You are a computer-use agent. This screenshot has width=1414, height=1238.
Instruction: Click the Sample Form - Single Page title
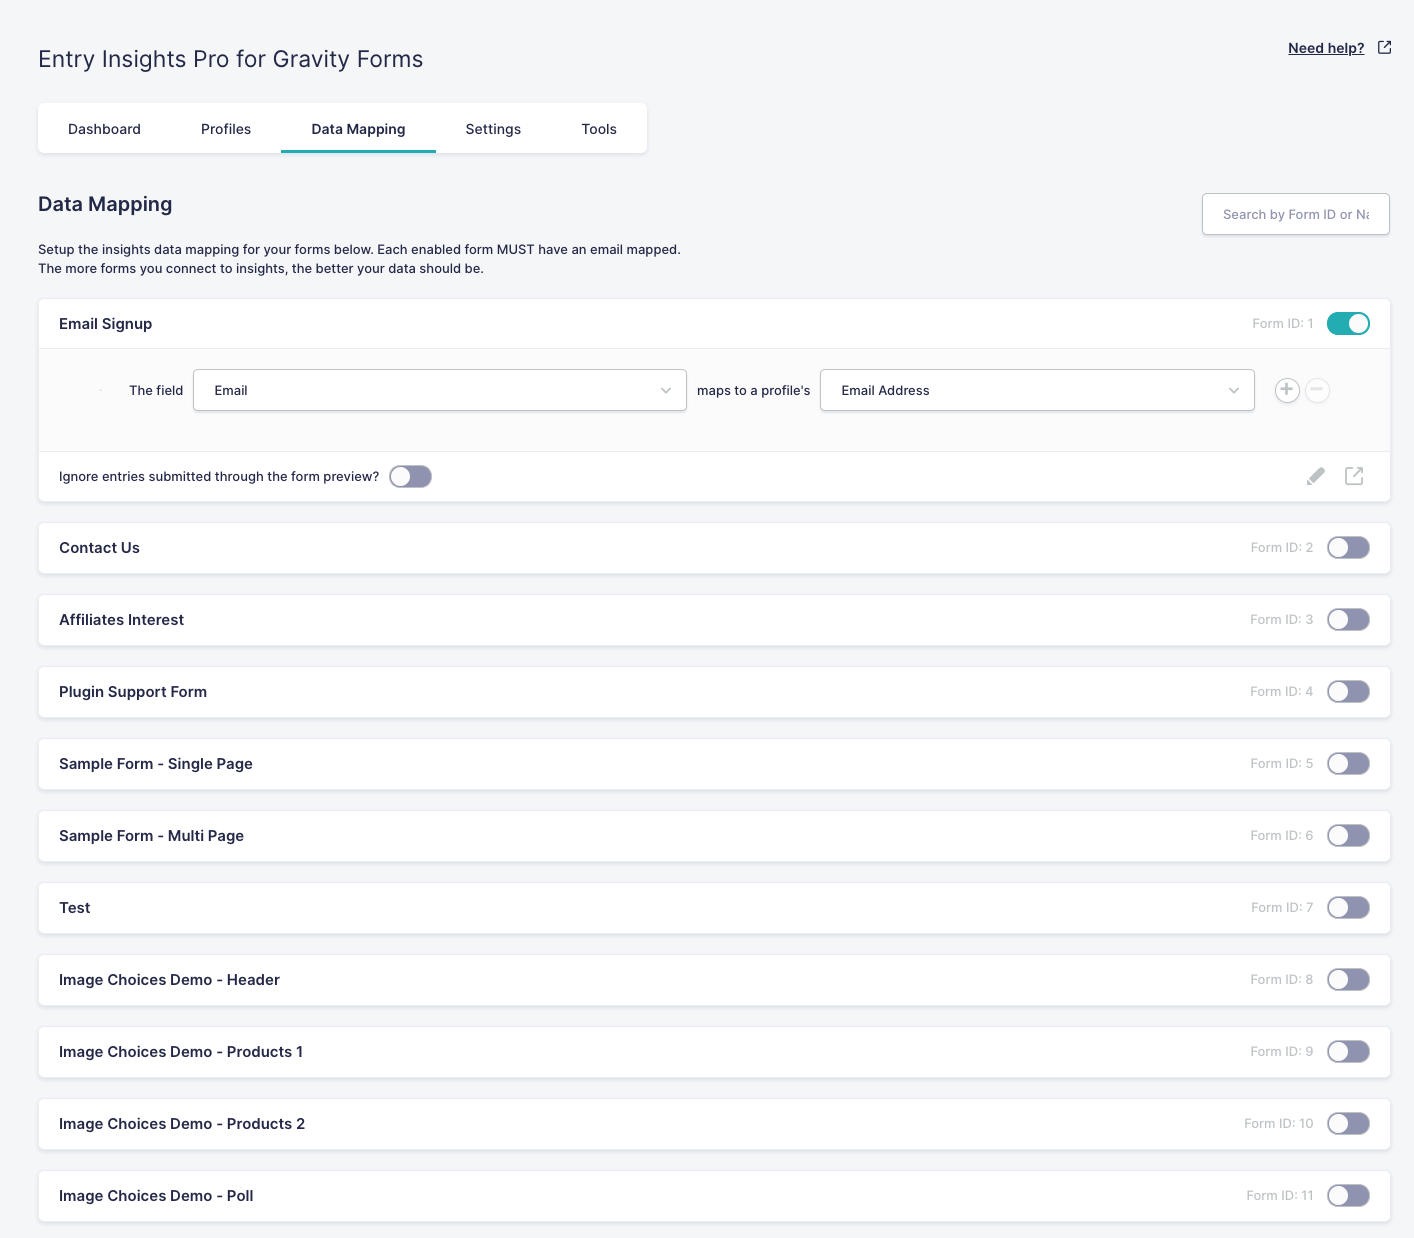[x=156, y=764]
